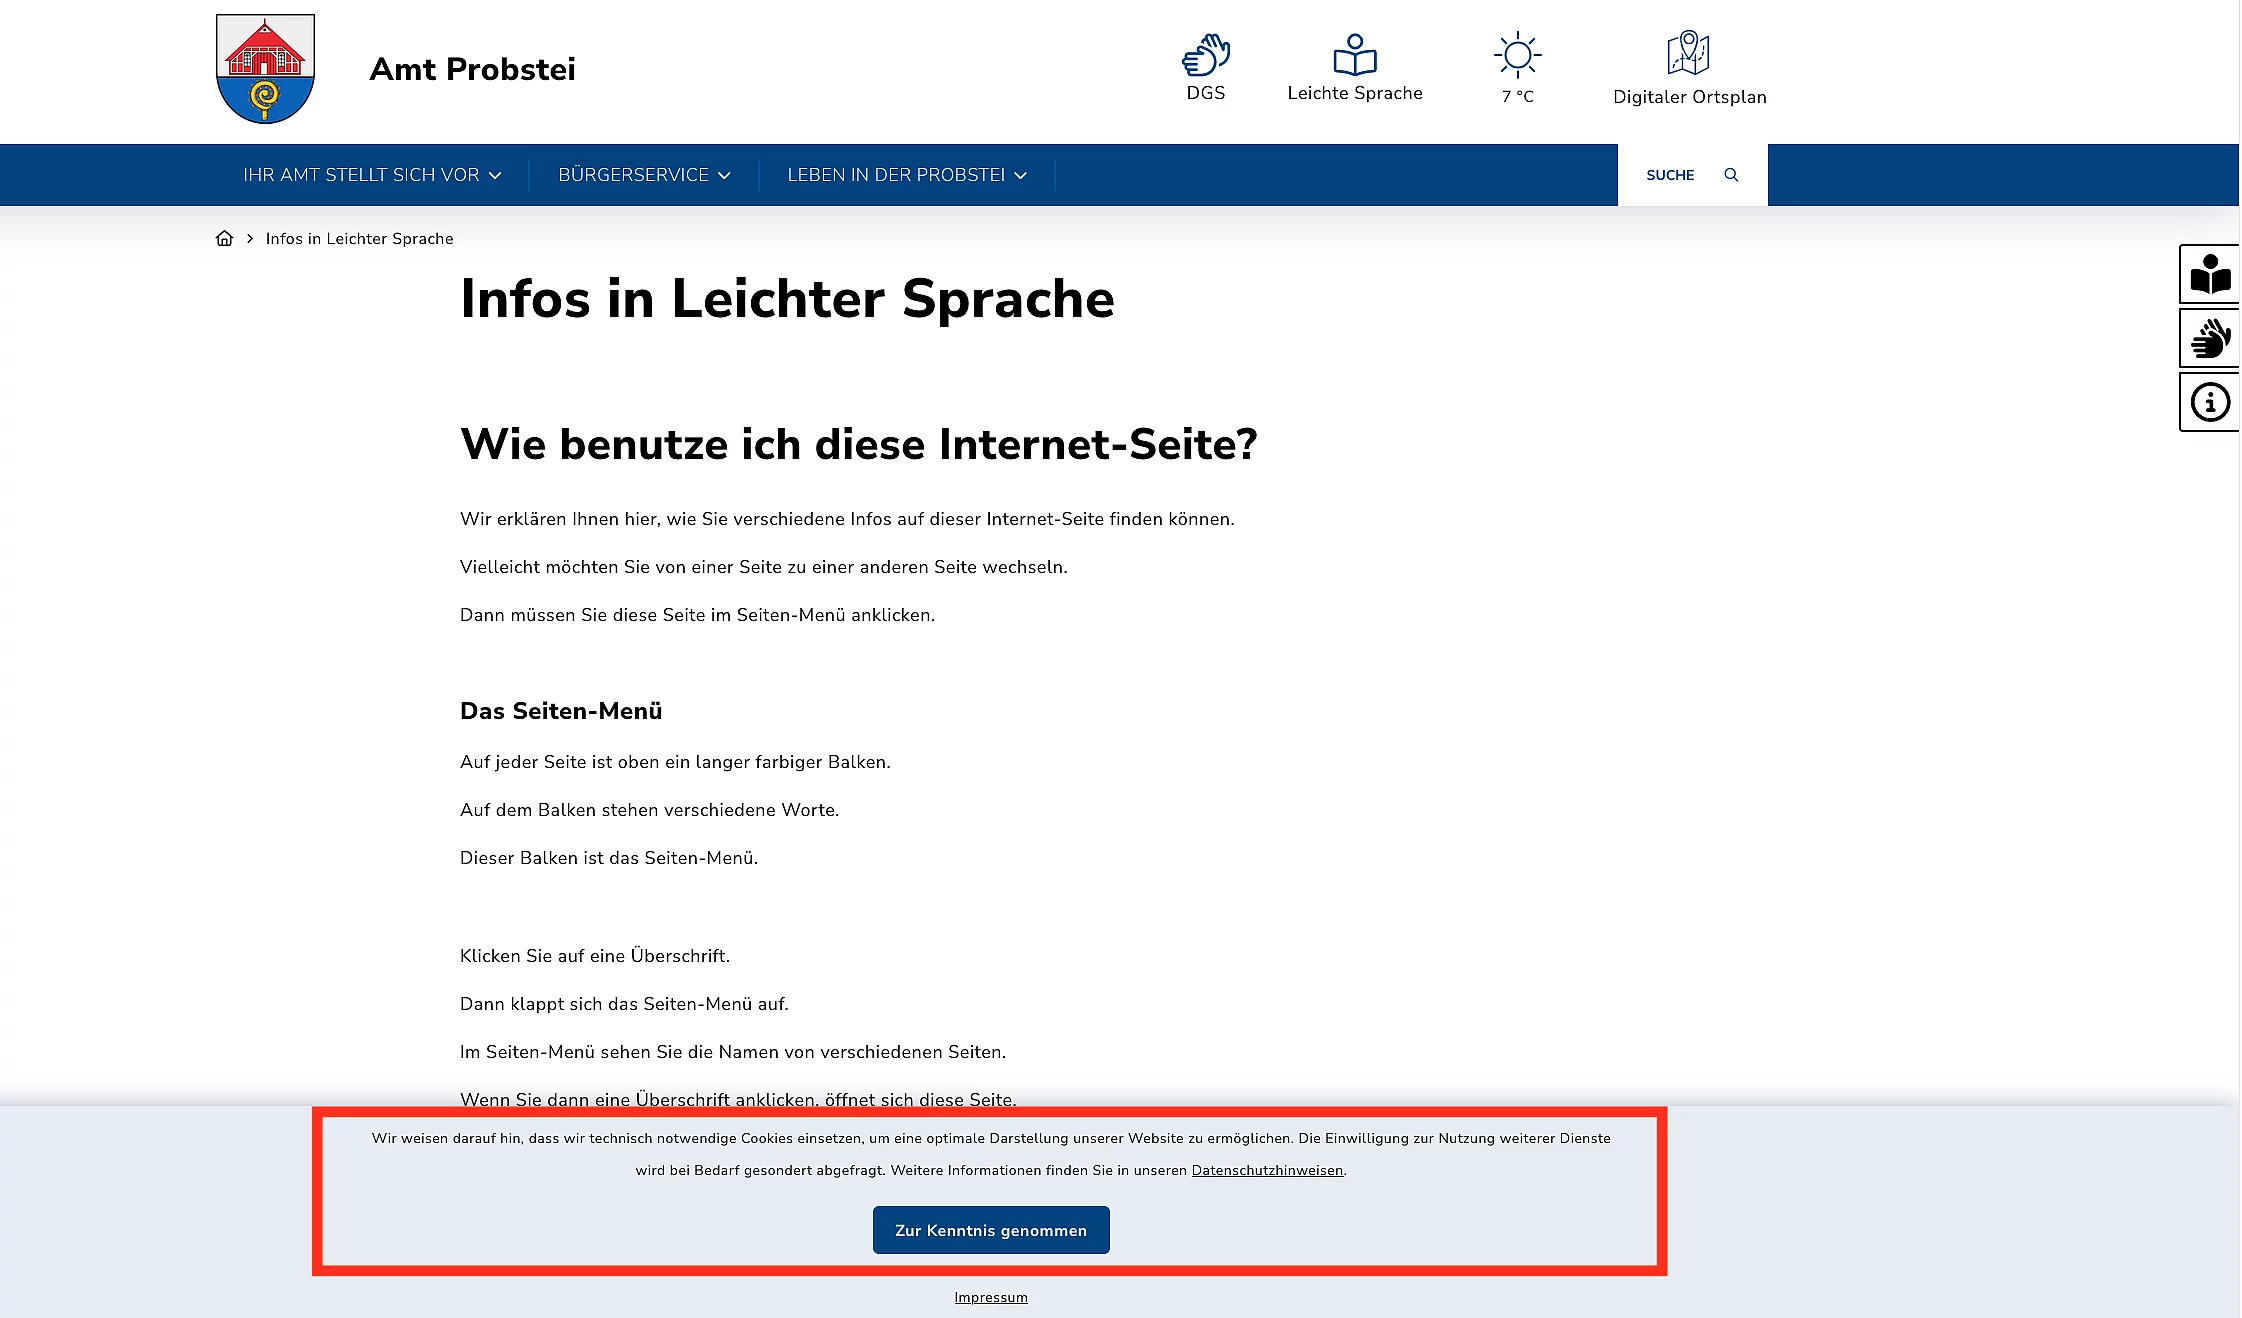Click the Suche search field
The height and width of the screenshot is (1318, 2242).
[1670, 175]
